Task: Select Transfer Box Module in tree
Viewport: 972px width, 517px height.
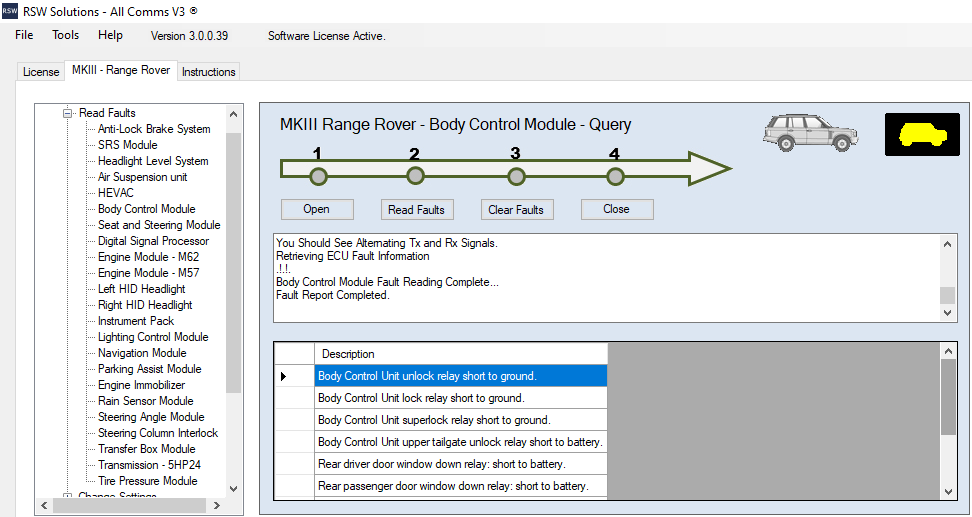Action: pyautogui.click(x=147, y=449)
